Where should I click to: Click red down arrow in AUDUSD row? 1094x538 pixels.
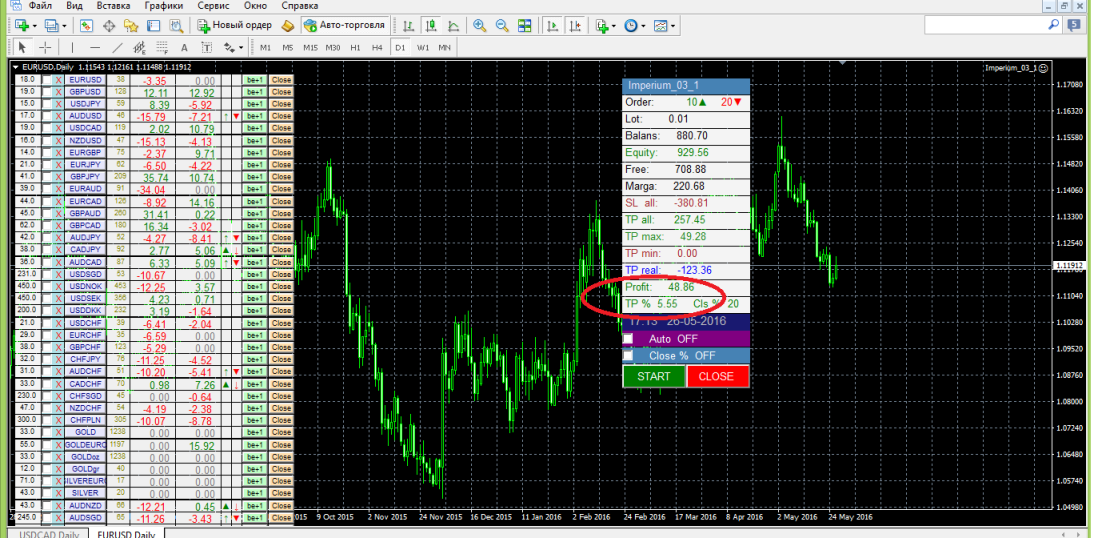click(x=236, y=116)
